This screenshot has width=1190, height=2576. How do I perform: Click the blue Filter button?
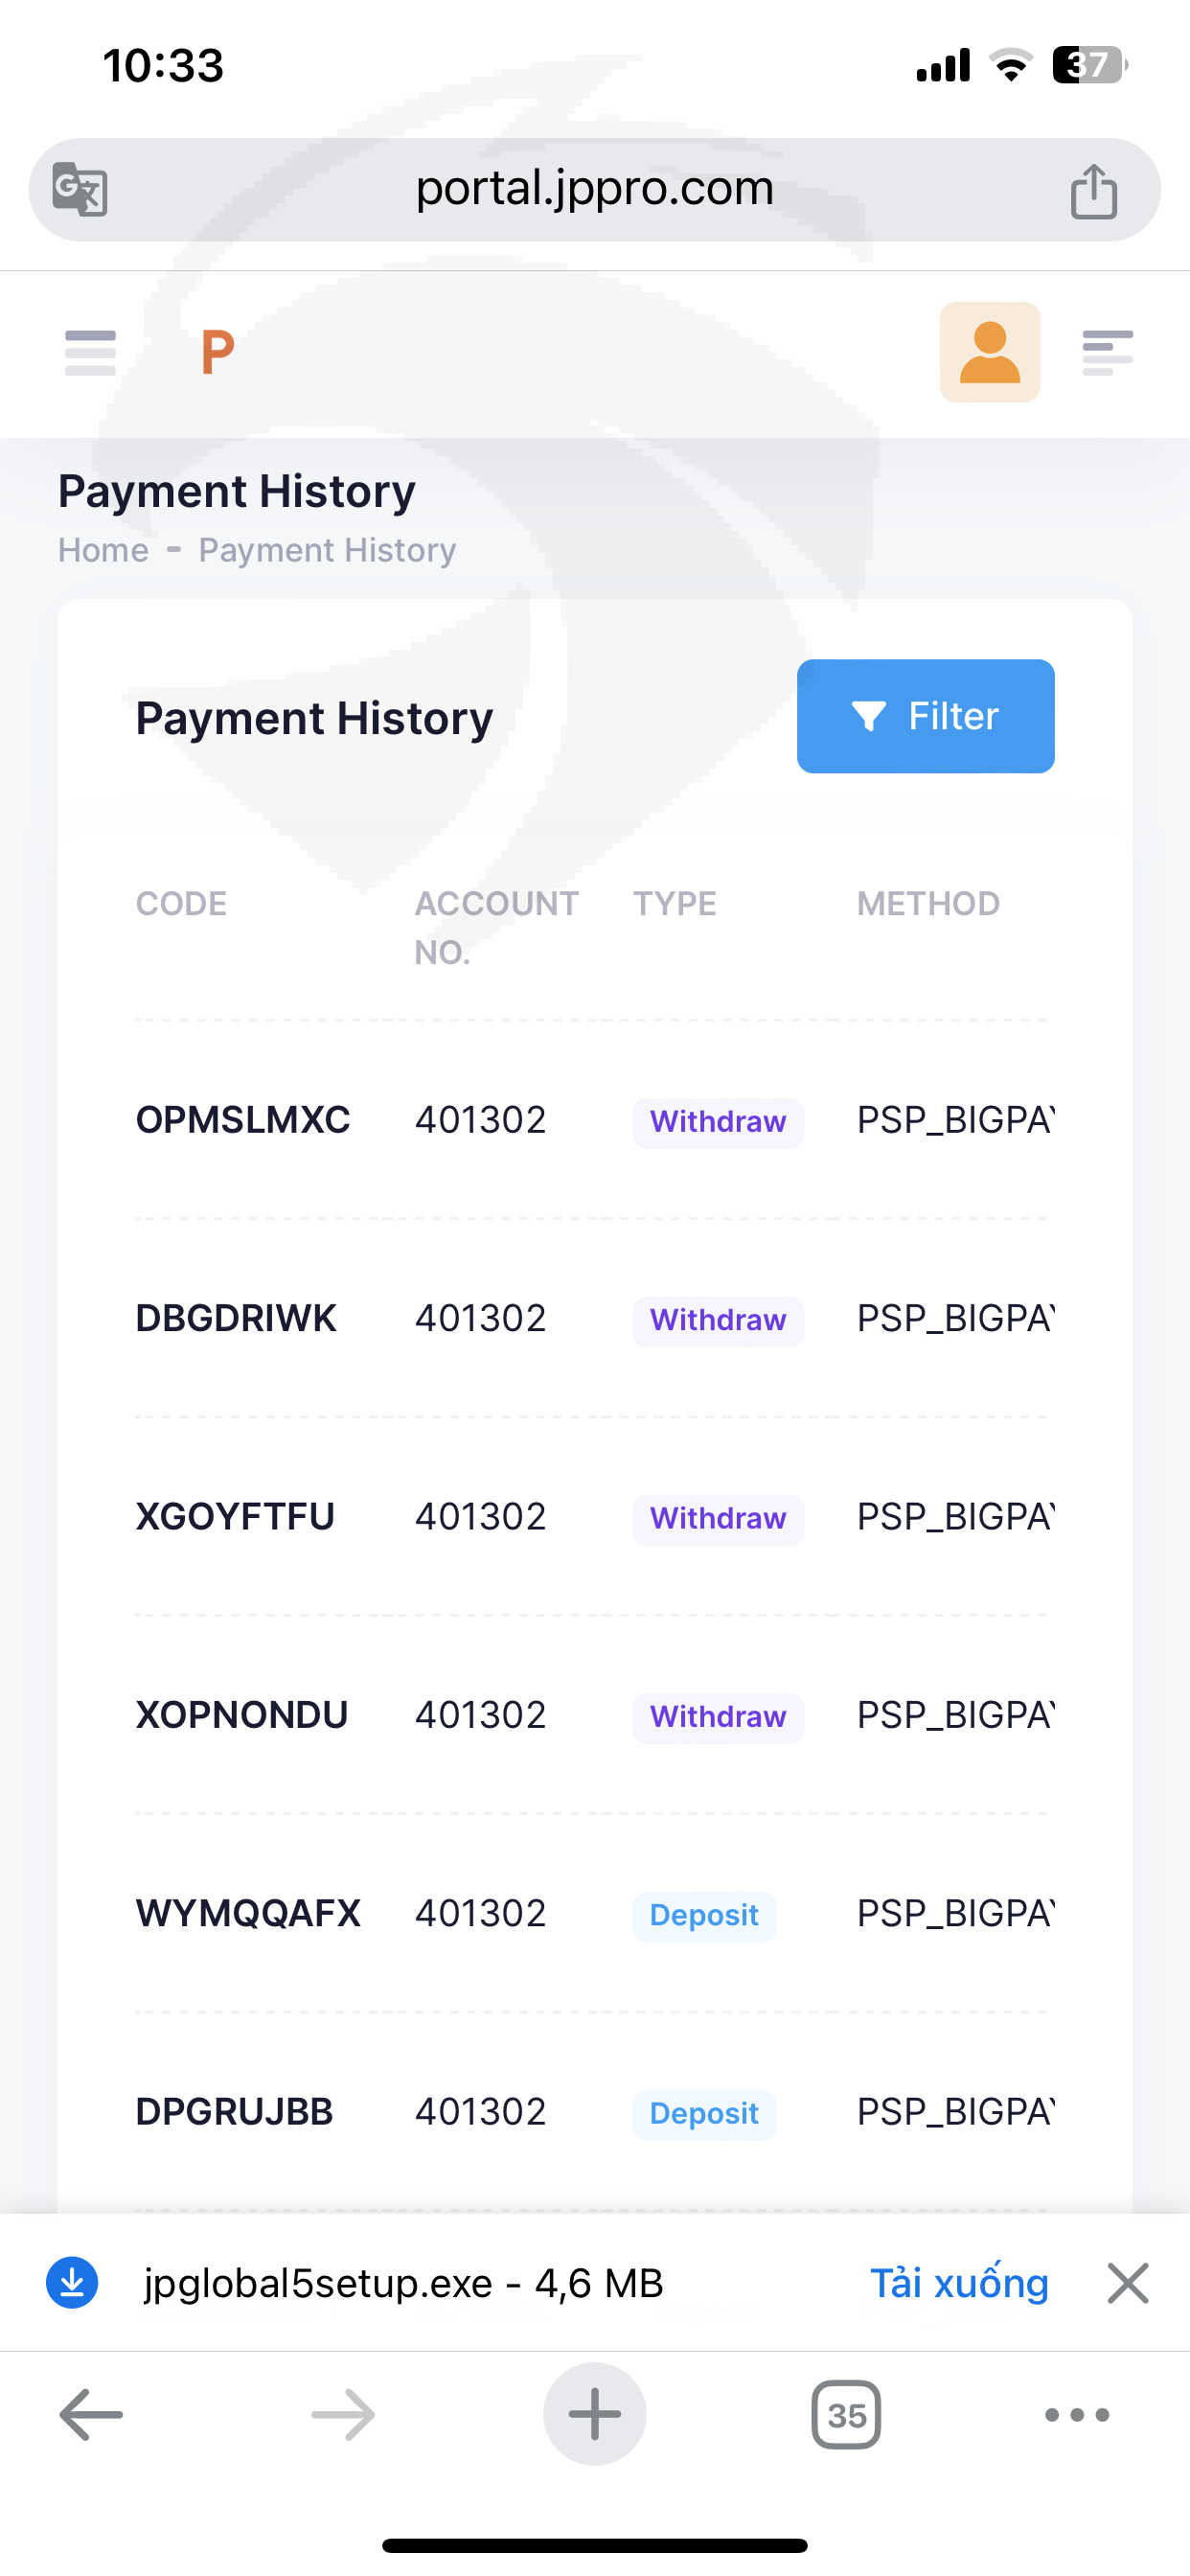pos(925,716)
